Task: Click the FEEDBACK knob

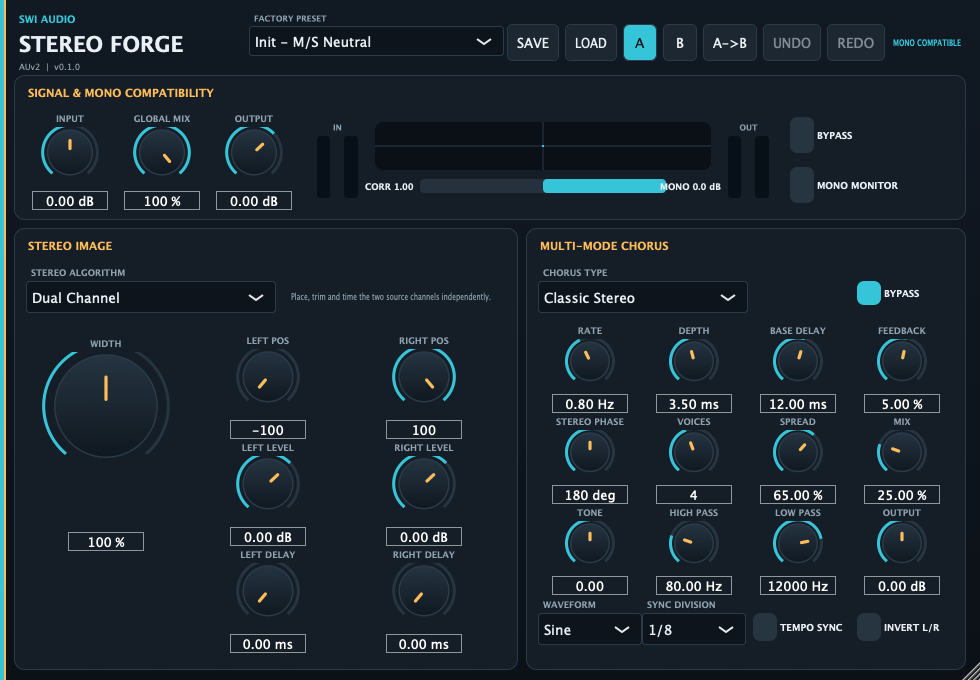Action: (x=902, y=361)
